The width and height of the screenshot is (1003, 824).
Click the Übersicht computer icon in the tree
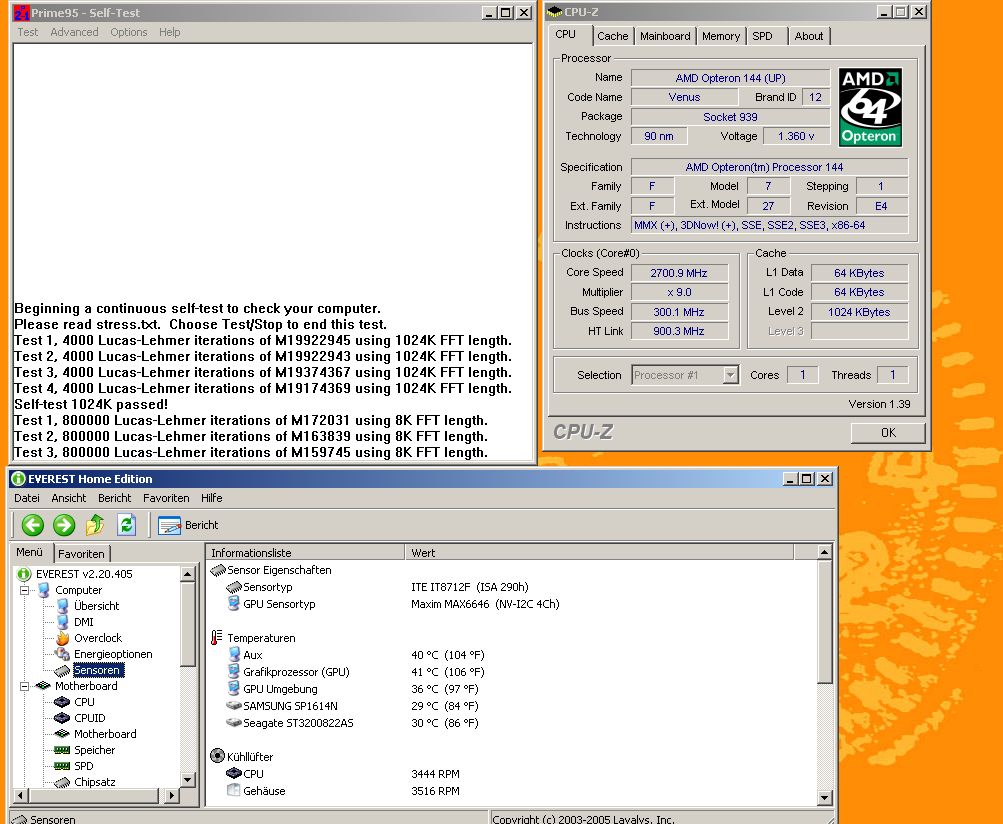[x=63, y=606]
